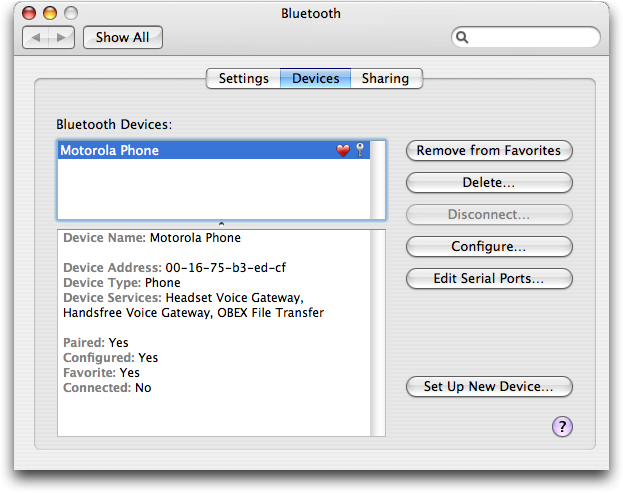Click the Connected: No line

click(107, 388)
